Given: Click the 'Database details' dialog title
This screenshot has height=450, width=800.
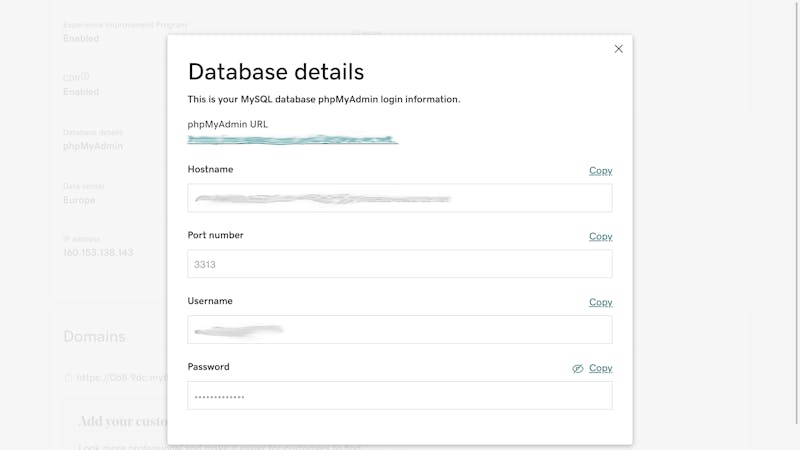Looking at the screenshot, I should coord(276,72).
